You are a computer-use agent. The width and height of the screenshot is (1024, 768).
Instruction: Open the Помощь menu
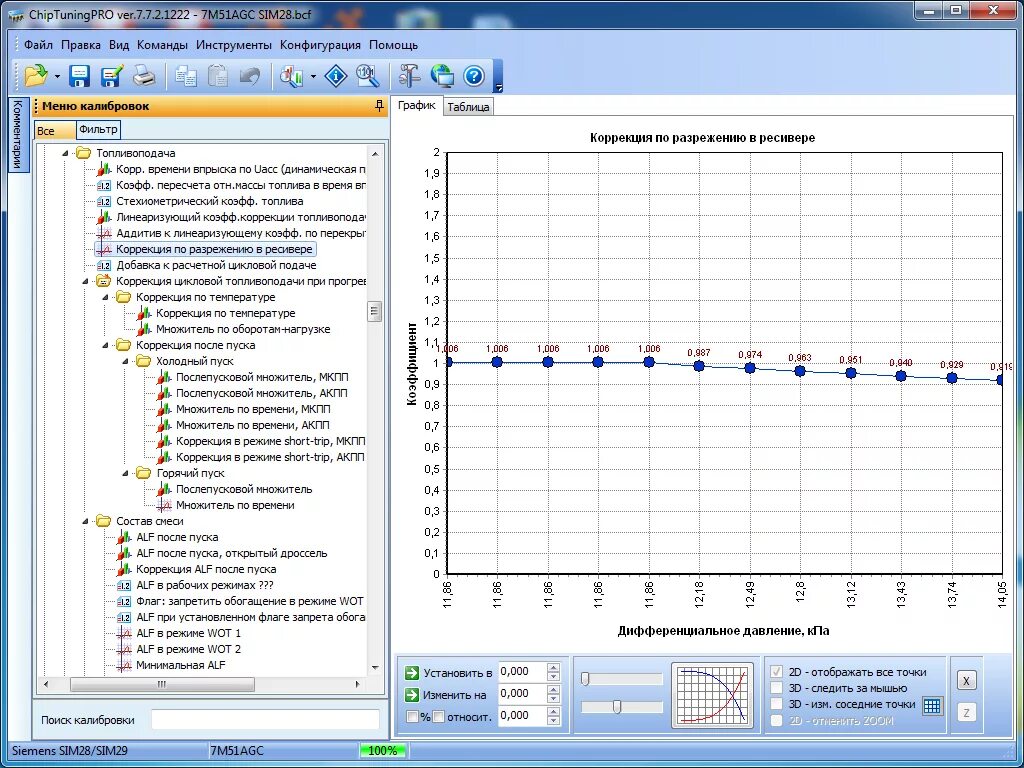[x=393, y=45]
